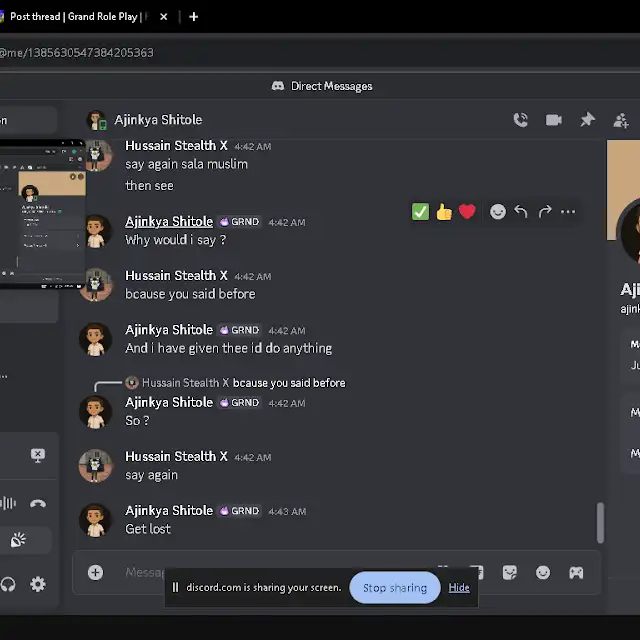Image resolution: width=640 pixels, height=640 pixels.
Task: Open User Settings gear icon
Action: click(38, 584)
